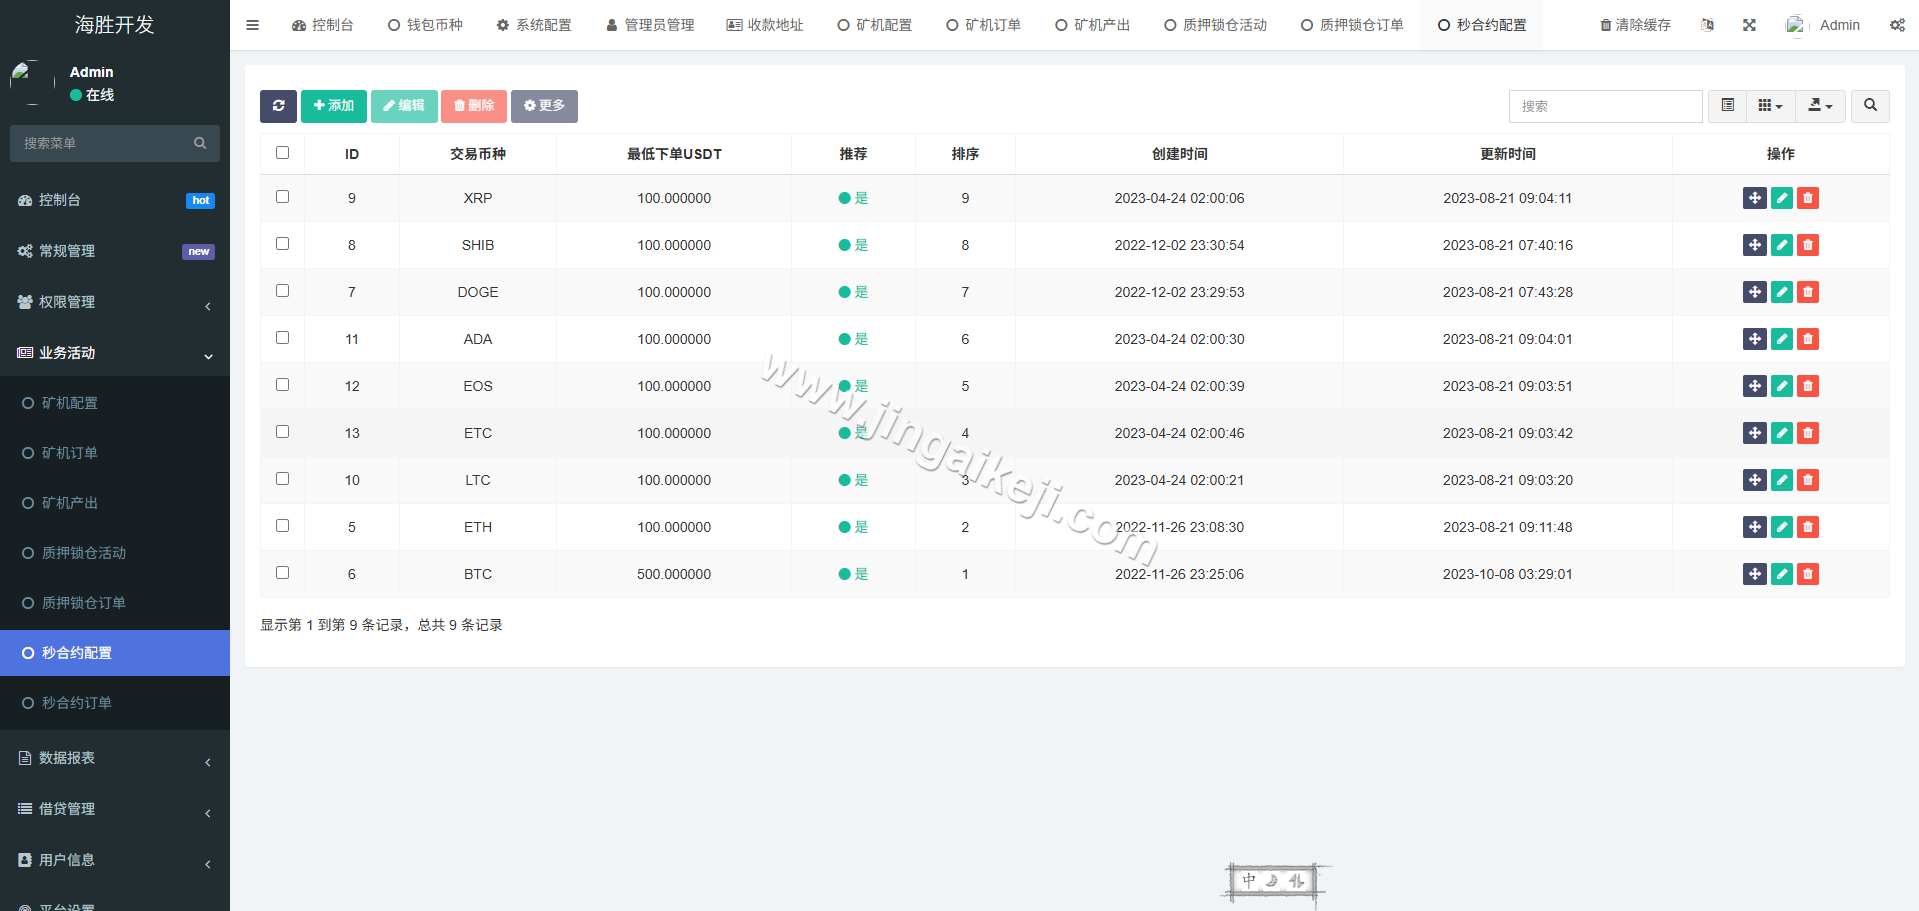The width and height of the screenshot is (1919, 911).
Task: Check the DOGE row checkbox
Action: [282, 291]
